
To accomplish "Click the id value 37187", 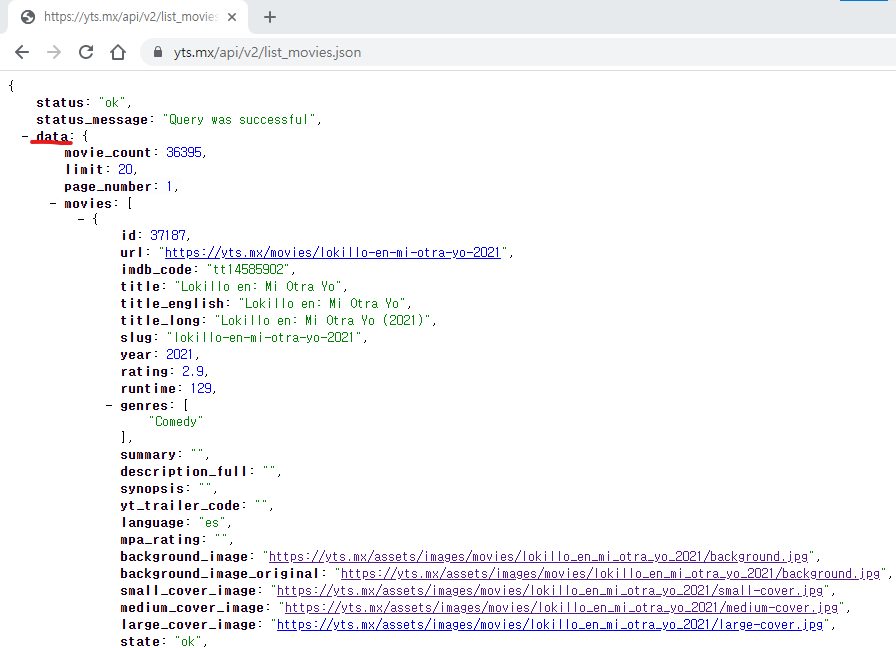I will (168, 235).
